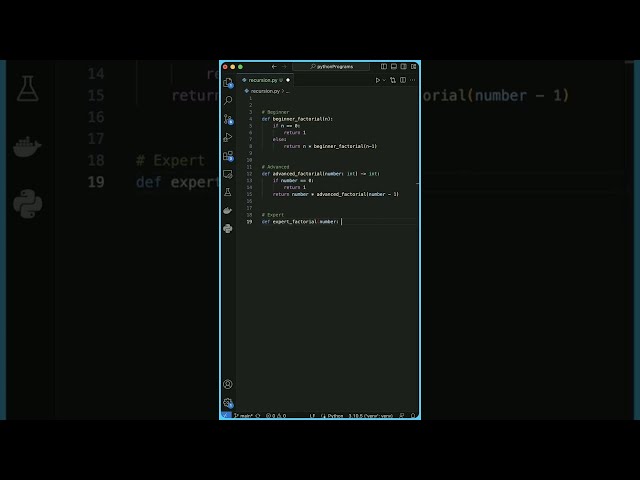640x480 pixels.
Task: Click 'def expert_factorial(number:' on line 19
Action: 300,222
